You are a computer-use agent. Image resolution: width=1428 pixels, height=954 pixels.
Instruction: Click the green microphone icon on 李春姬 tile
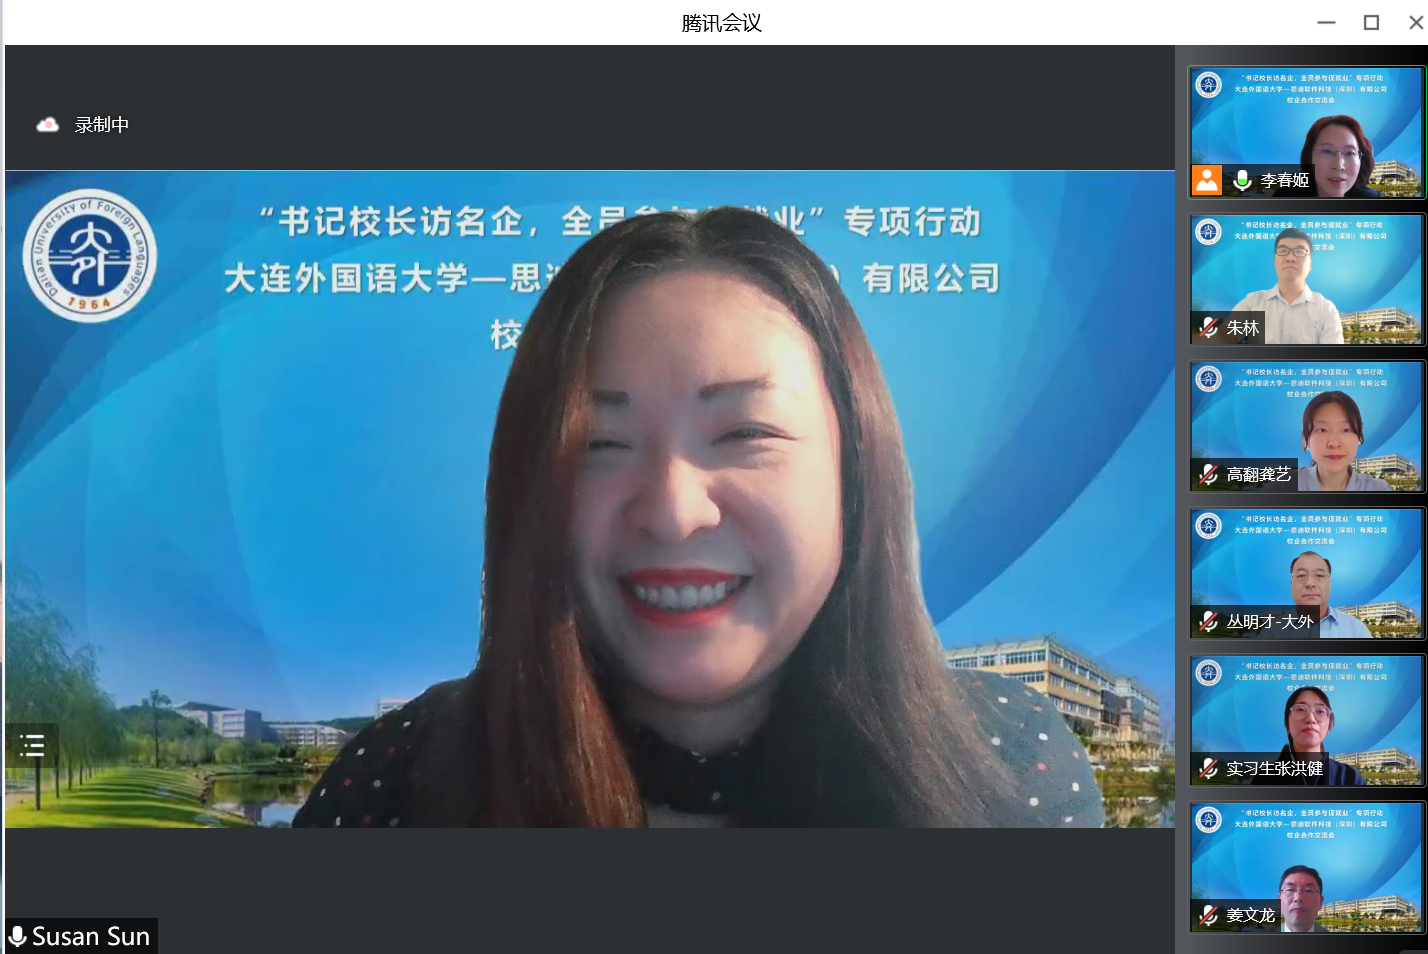(x=1242, y=180)
